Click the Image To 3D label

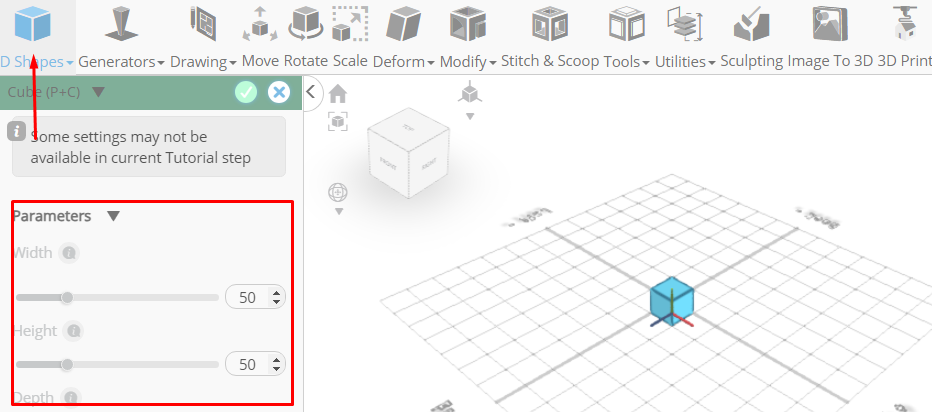pyautogui.click(x=830, y=61)
